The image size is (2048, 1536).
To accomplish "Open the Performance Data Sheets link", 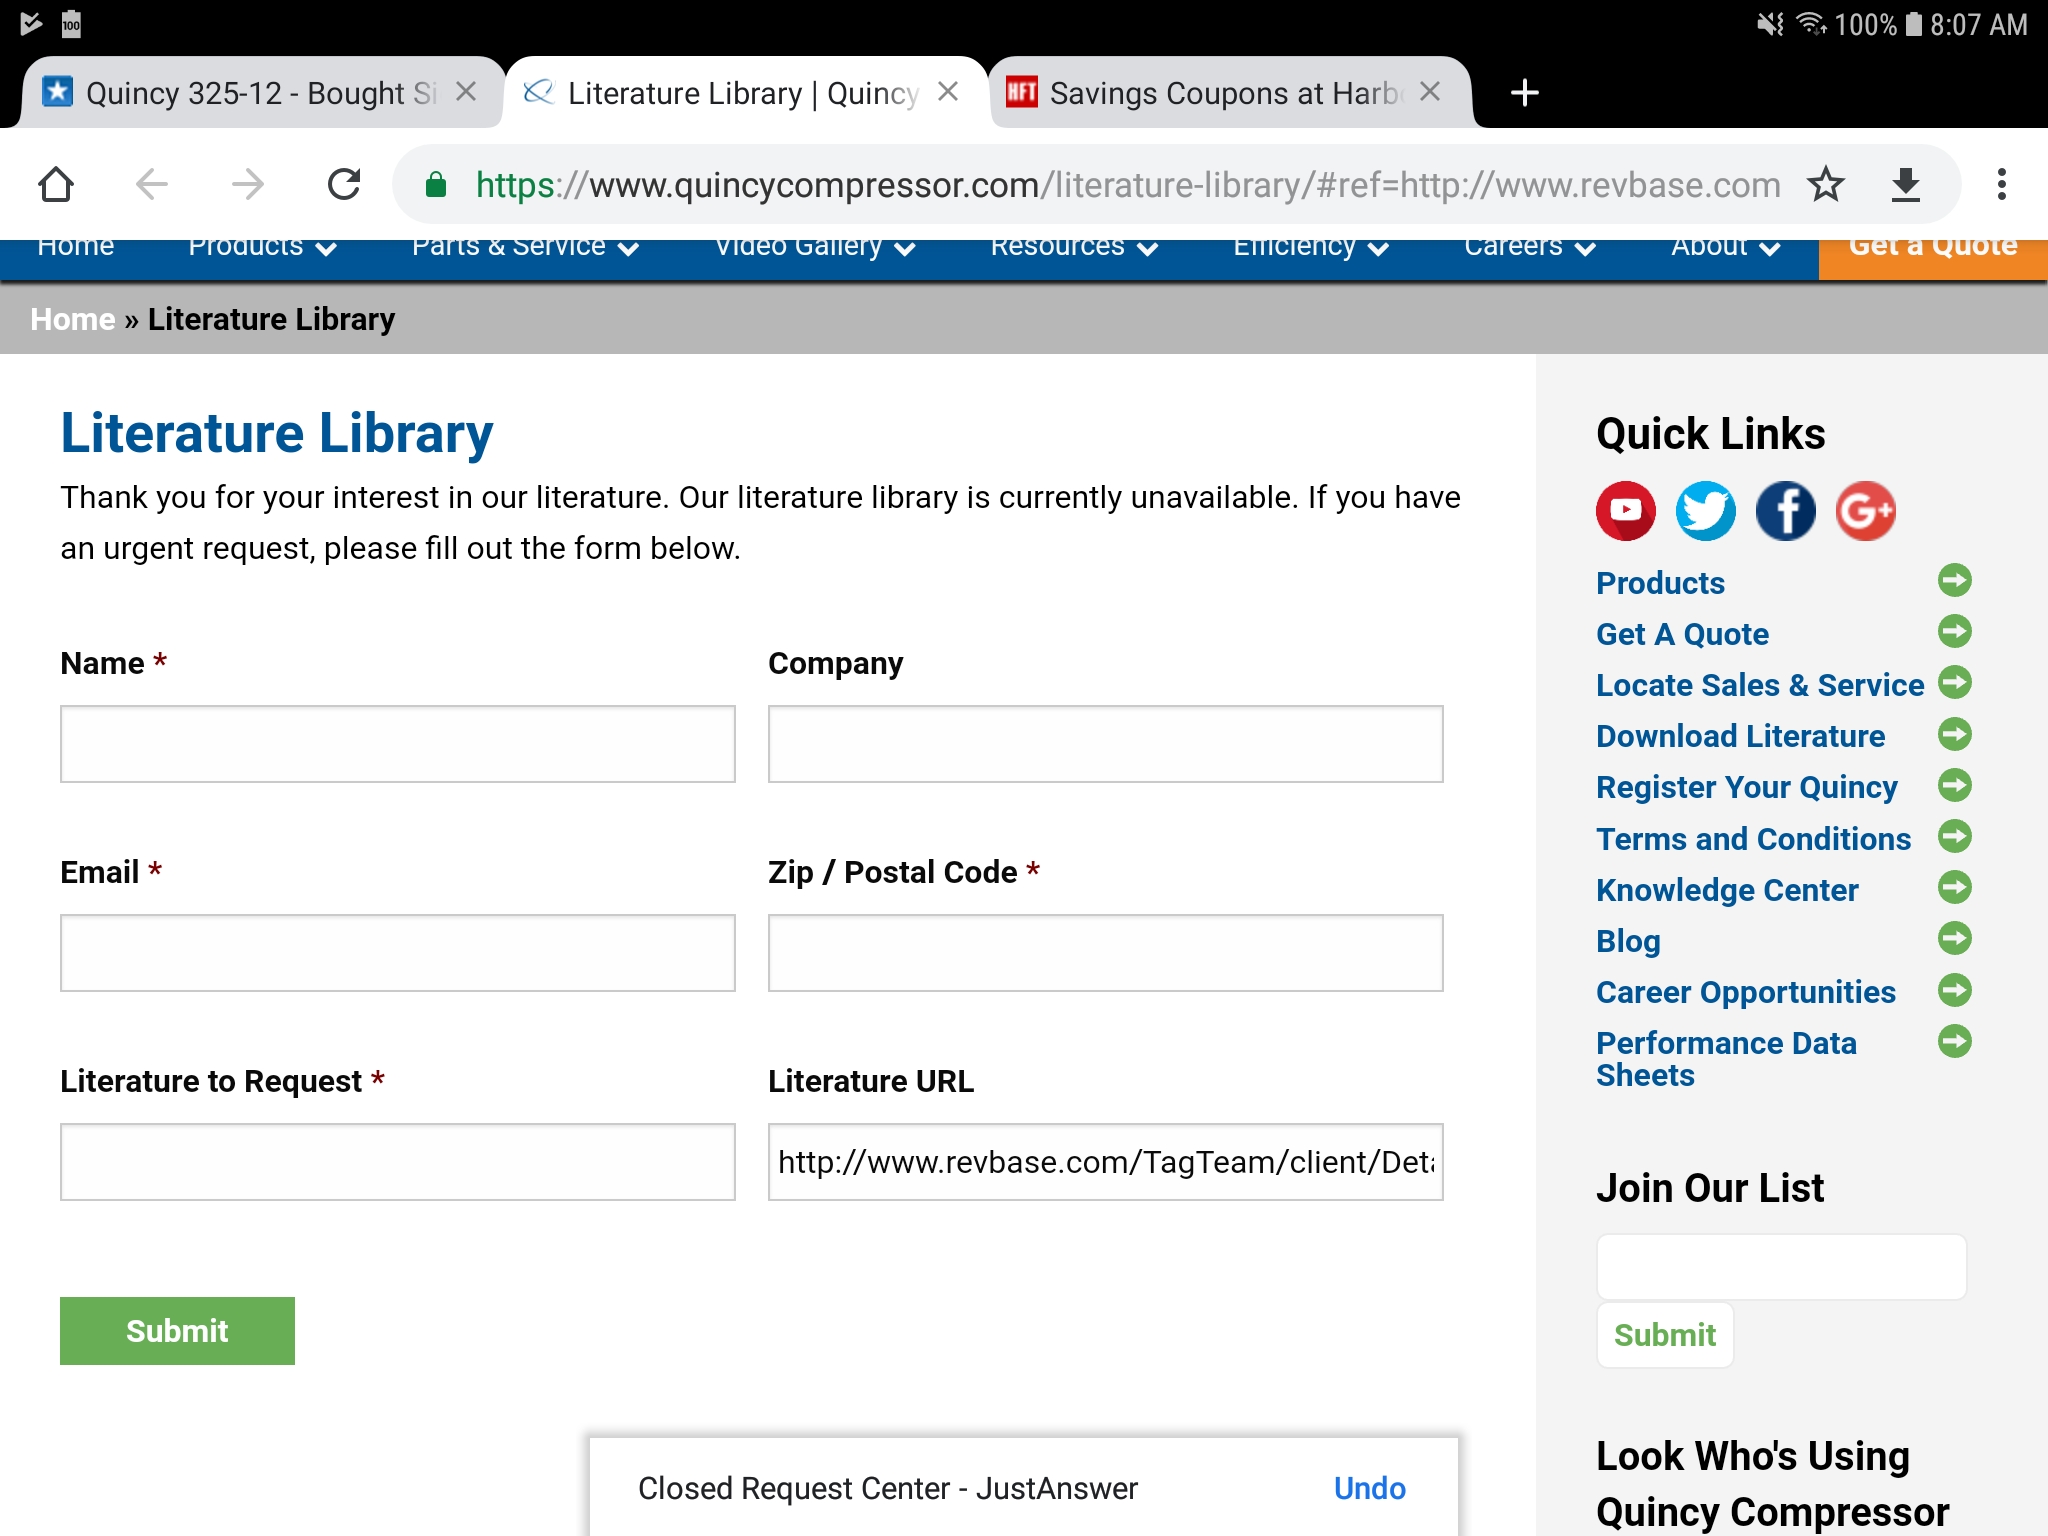I will pyautogui.click(x=1726, y=1059).
